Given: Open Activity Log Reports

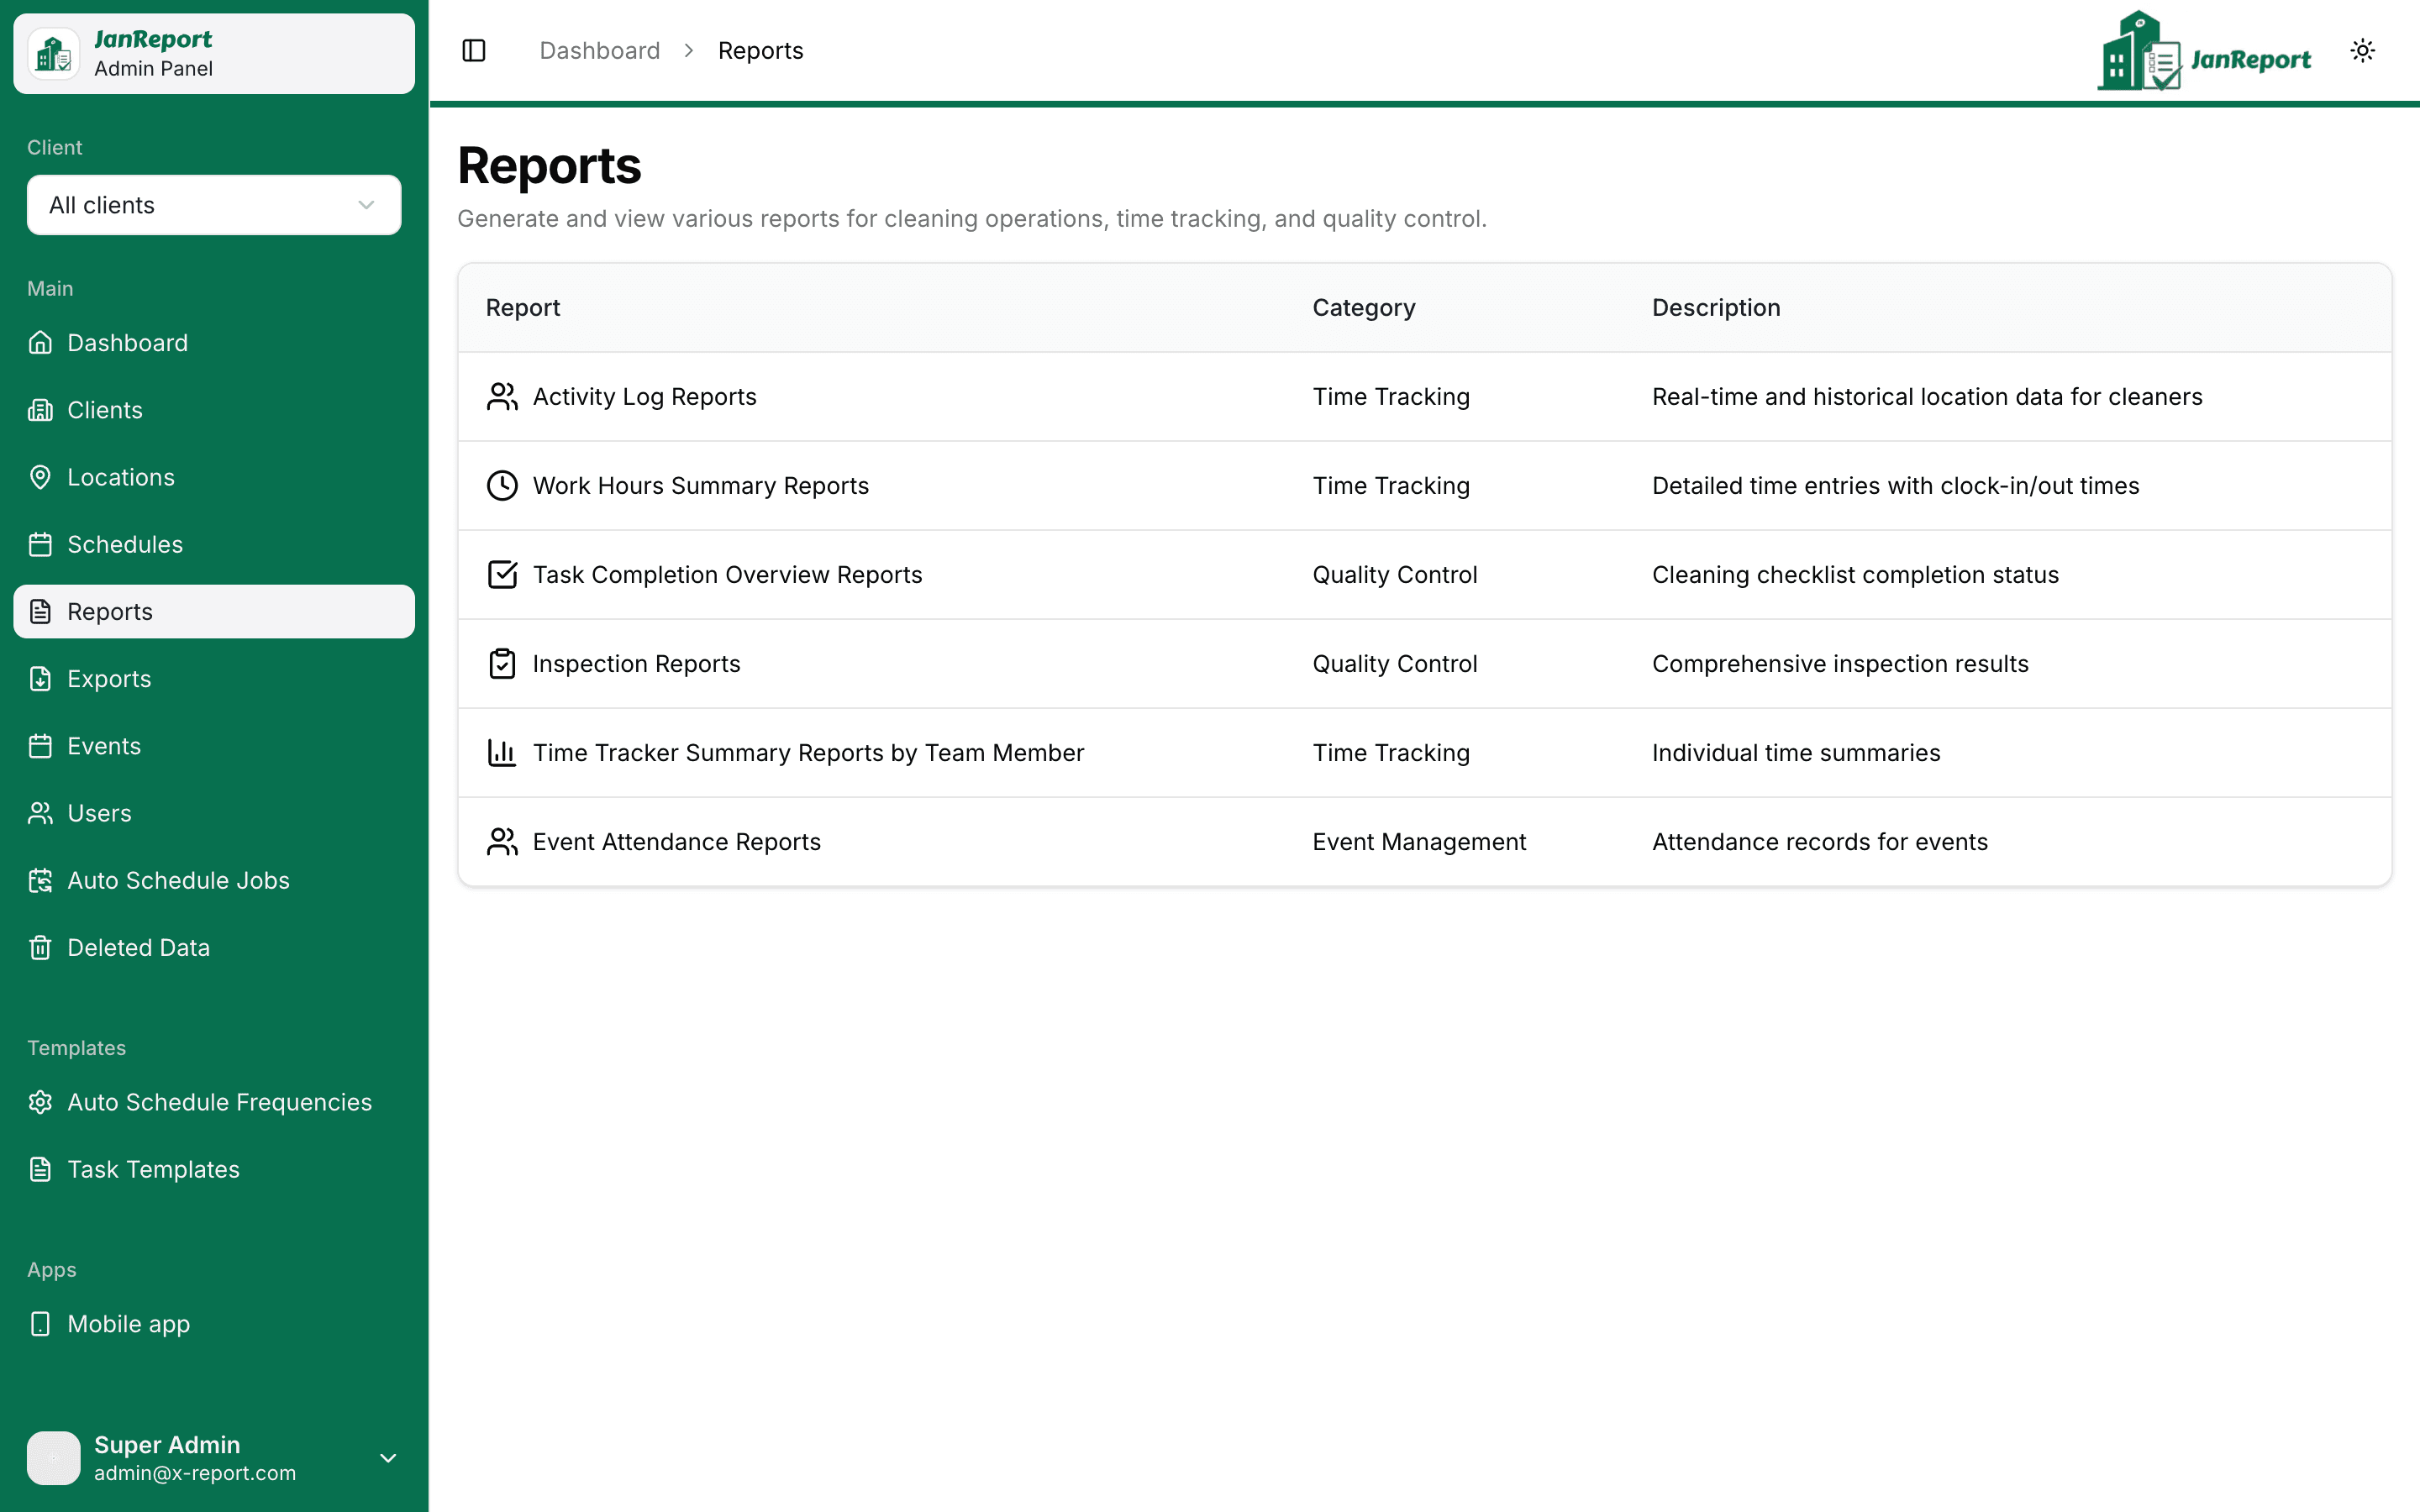Looking at the screenshot, I should pyautogui.click(x=644, y=397).
